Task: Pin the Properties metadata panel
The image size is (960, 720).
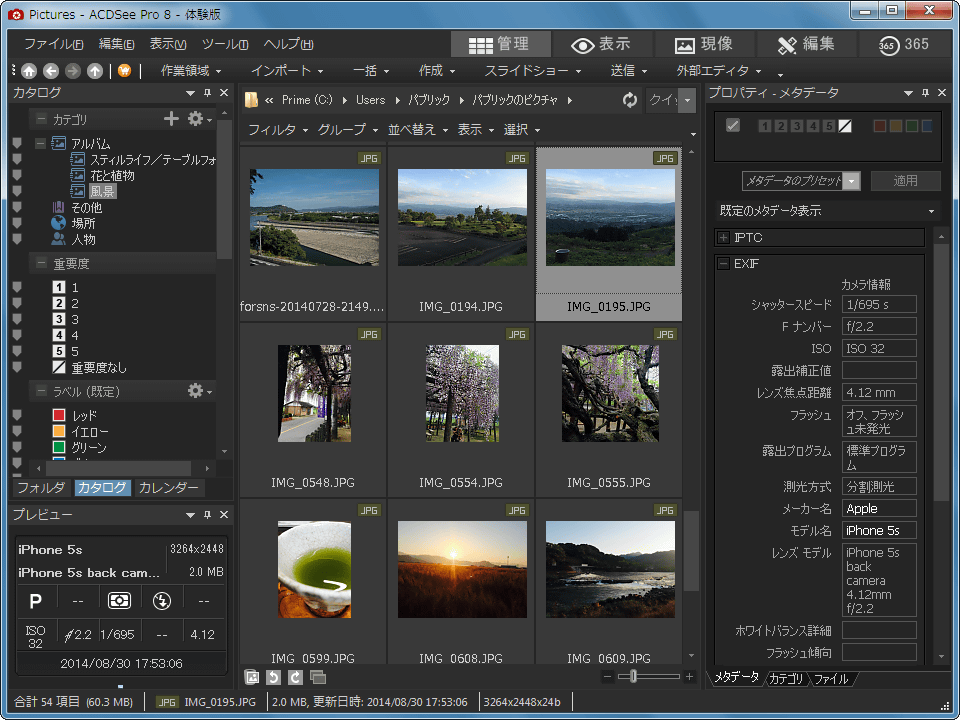Action: click(925, 93)
